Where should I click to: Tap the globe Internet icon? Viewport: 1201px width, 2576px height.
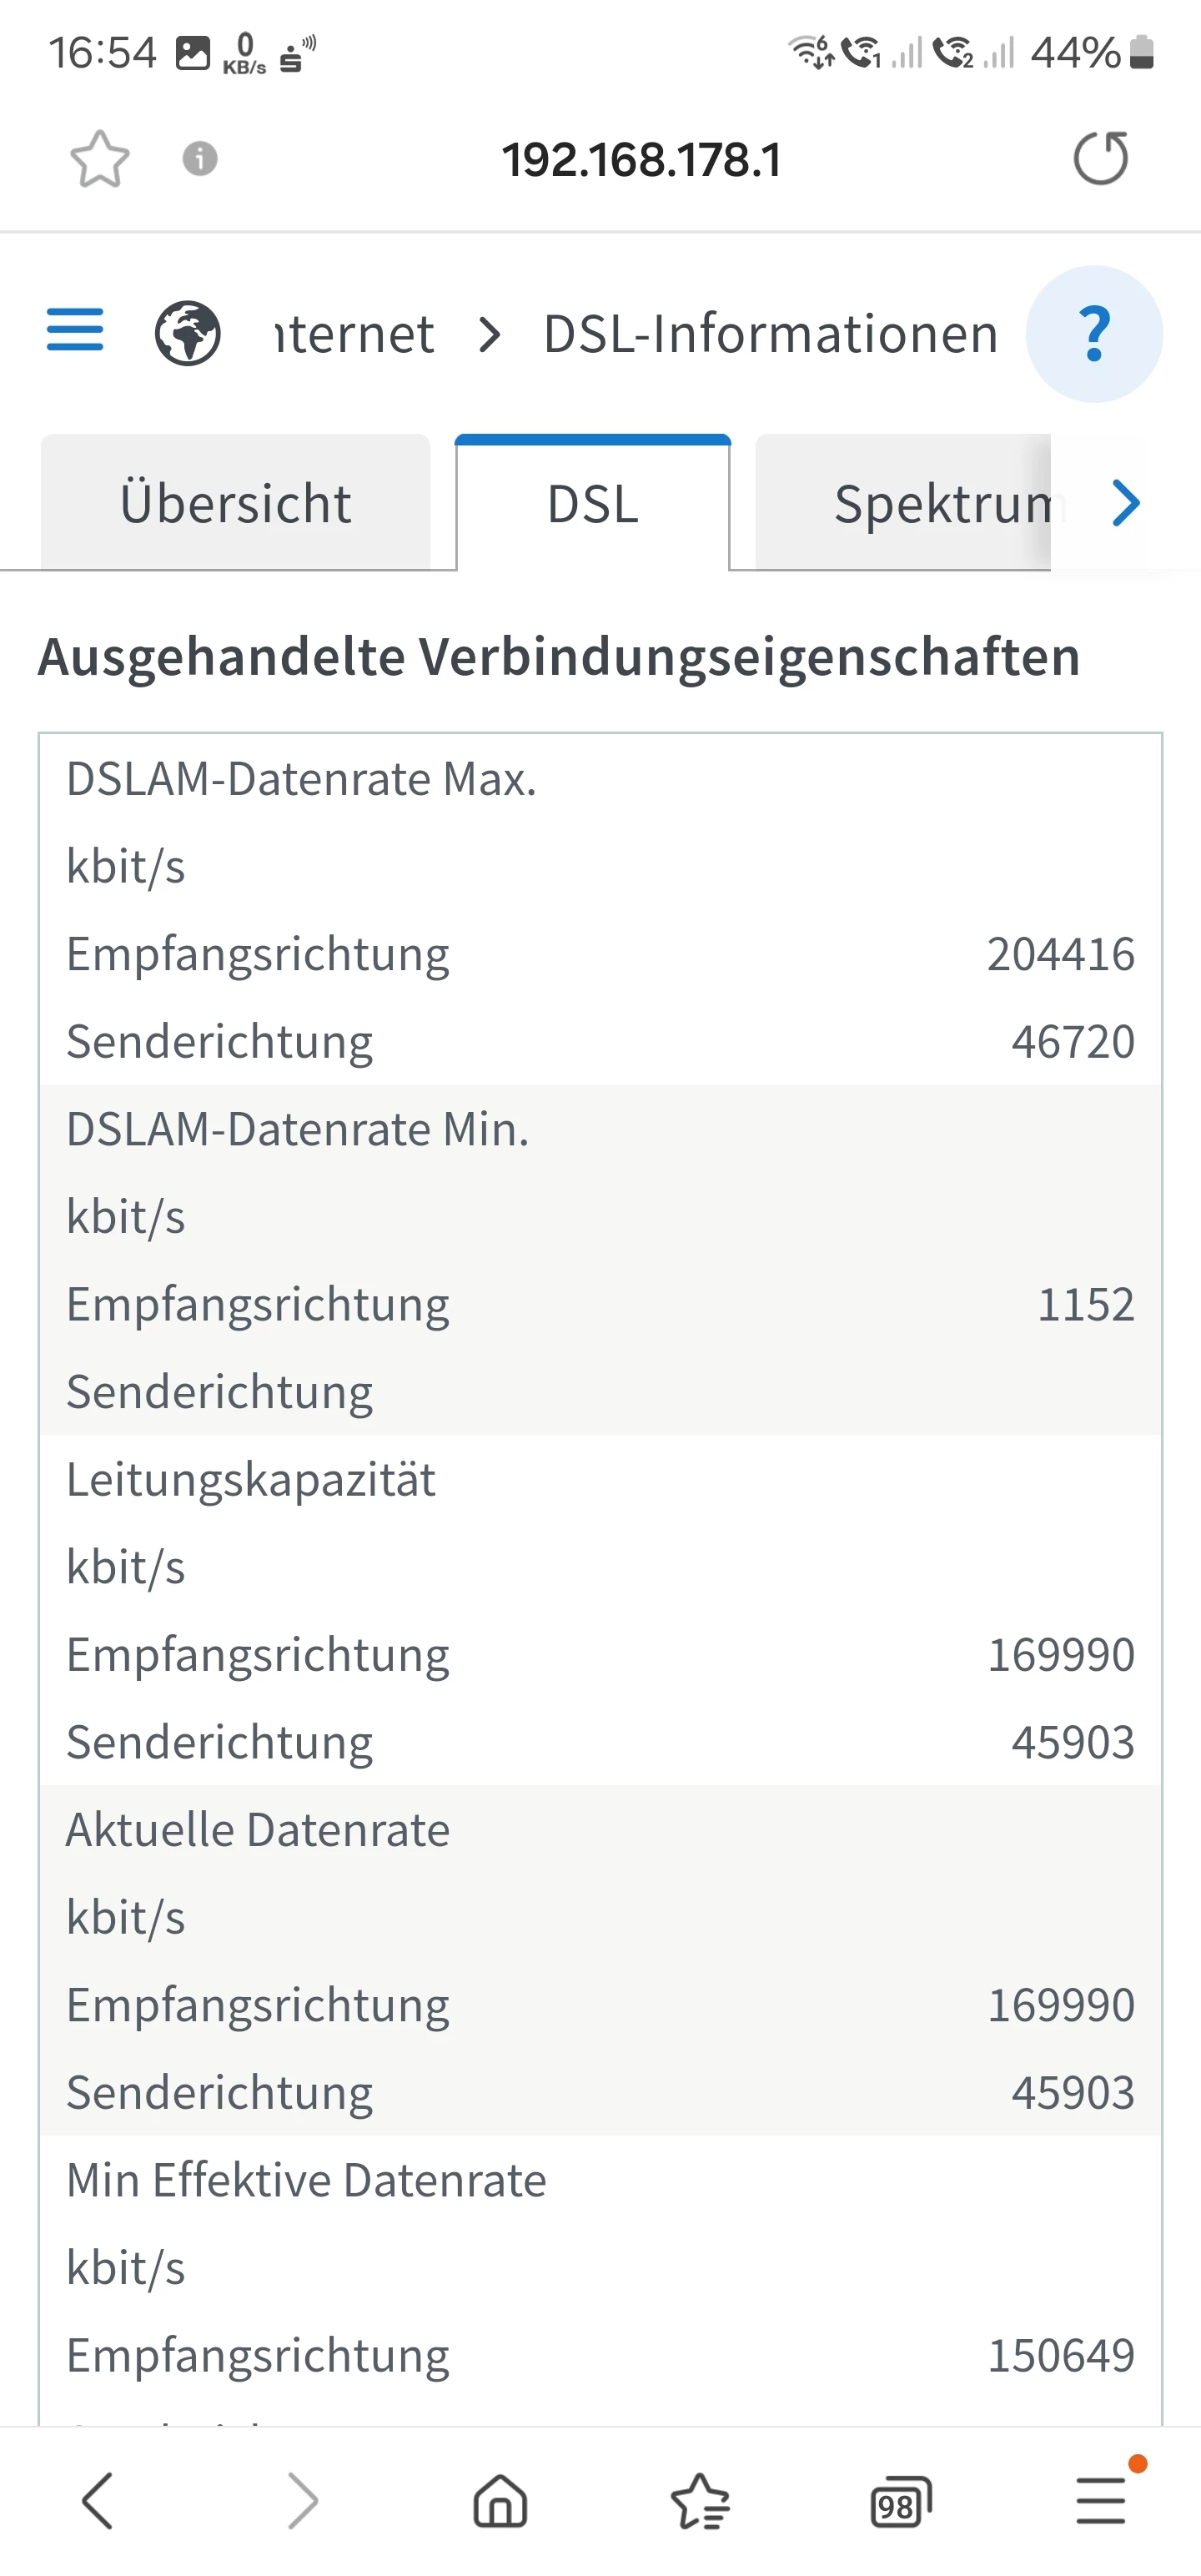[x=187, y=333]
